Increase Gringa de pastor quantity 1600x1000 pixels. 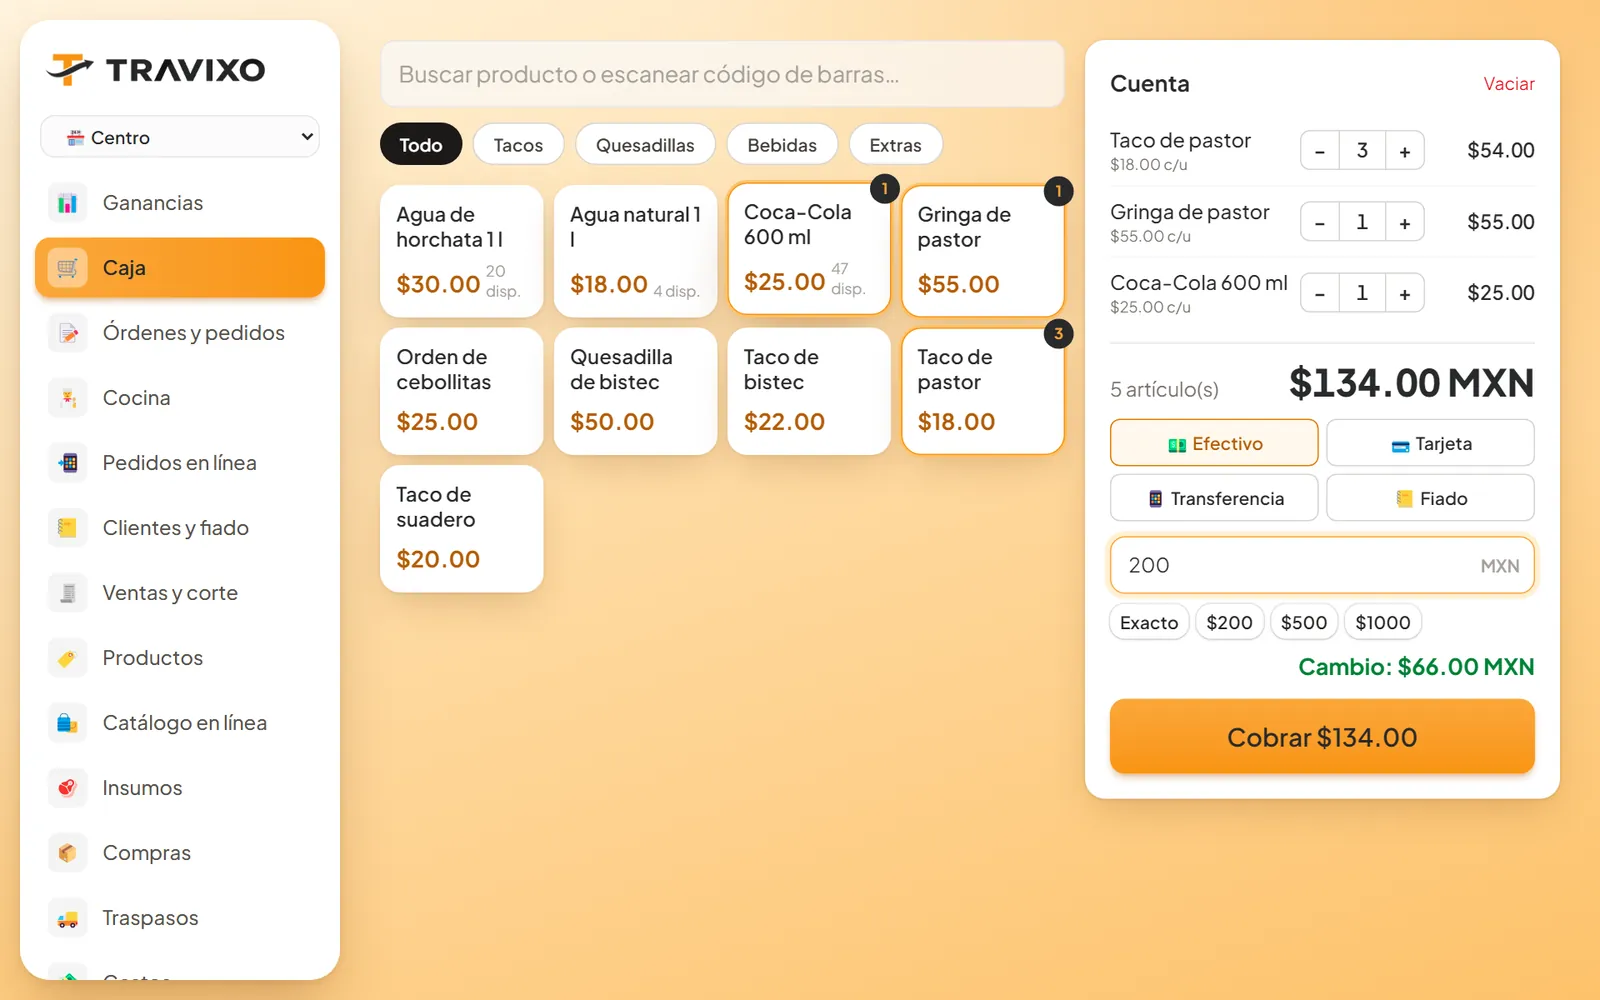(x=1405, y=222)
